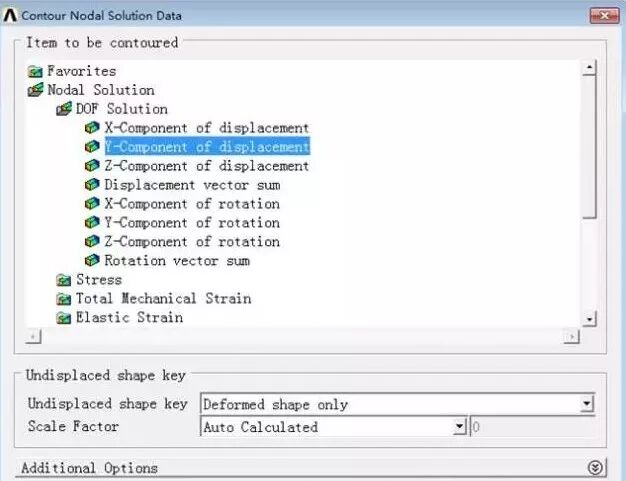Select X-Component of rotation
Screen dimensions: 626x481
192,204
